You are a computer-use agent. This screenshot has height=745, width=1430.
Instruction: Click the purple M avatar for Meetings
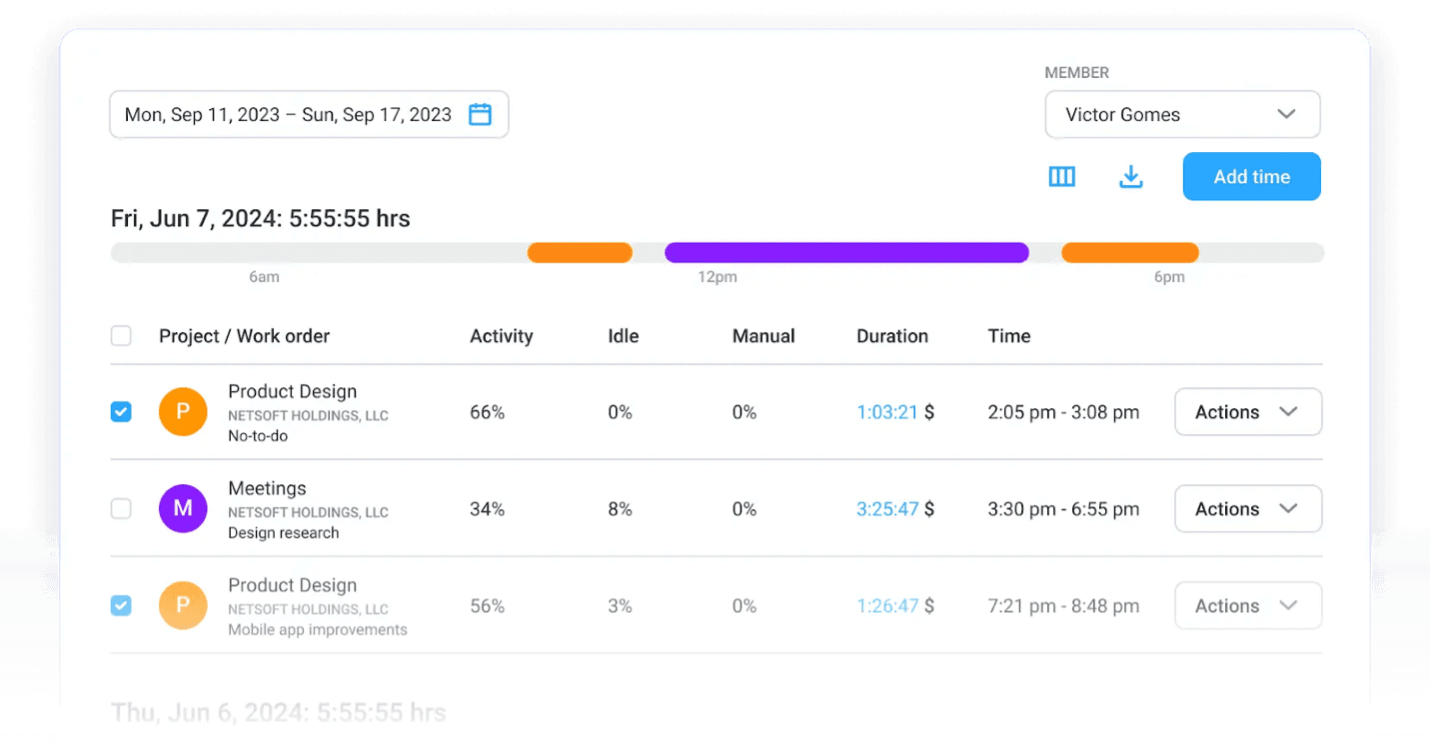[x=183, y=509]
